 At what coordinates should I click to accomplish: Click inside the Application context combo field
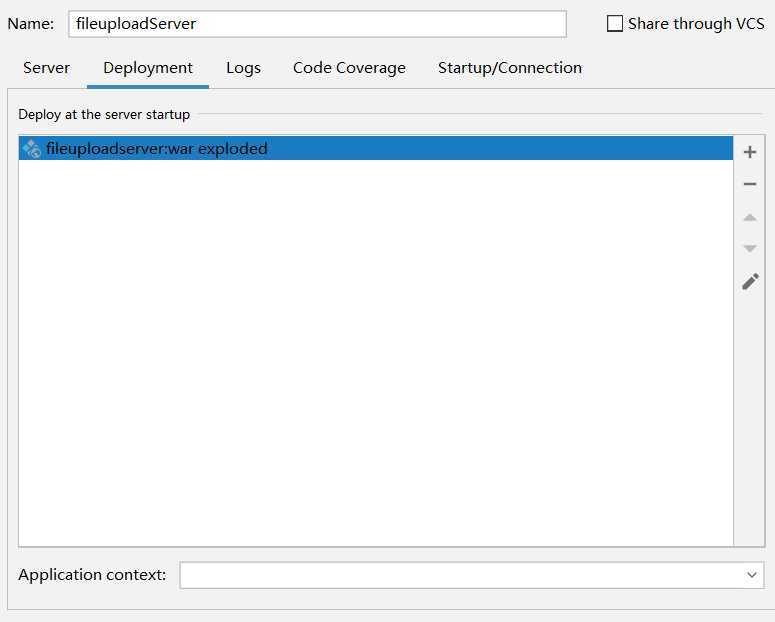point(472,575)
